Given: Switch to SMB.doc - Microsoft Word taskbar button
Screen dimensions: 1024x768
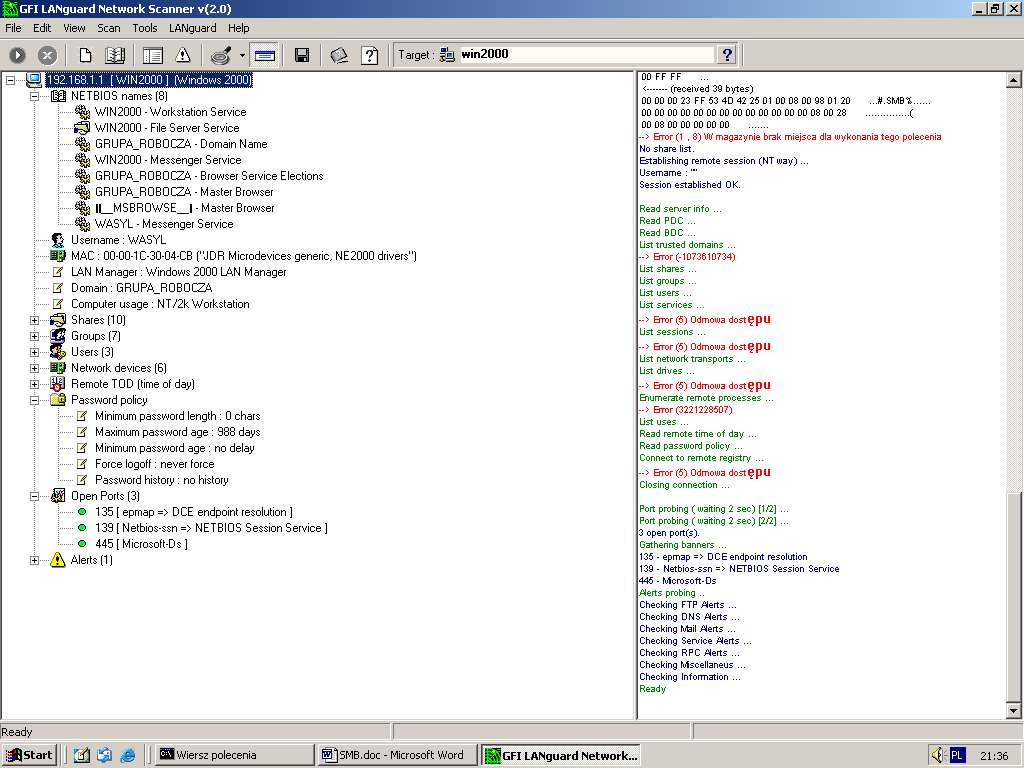Looking at the screenshot, I should click(396, 755).
